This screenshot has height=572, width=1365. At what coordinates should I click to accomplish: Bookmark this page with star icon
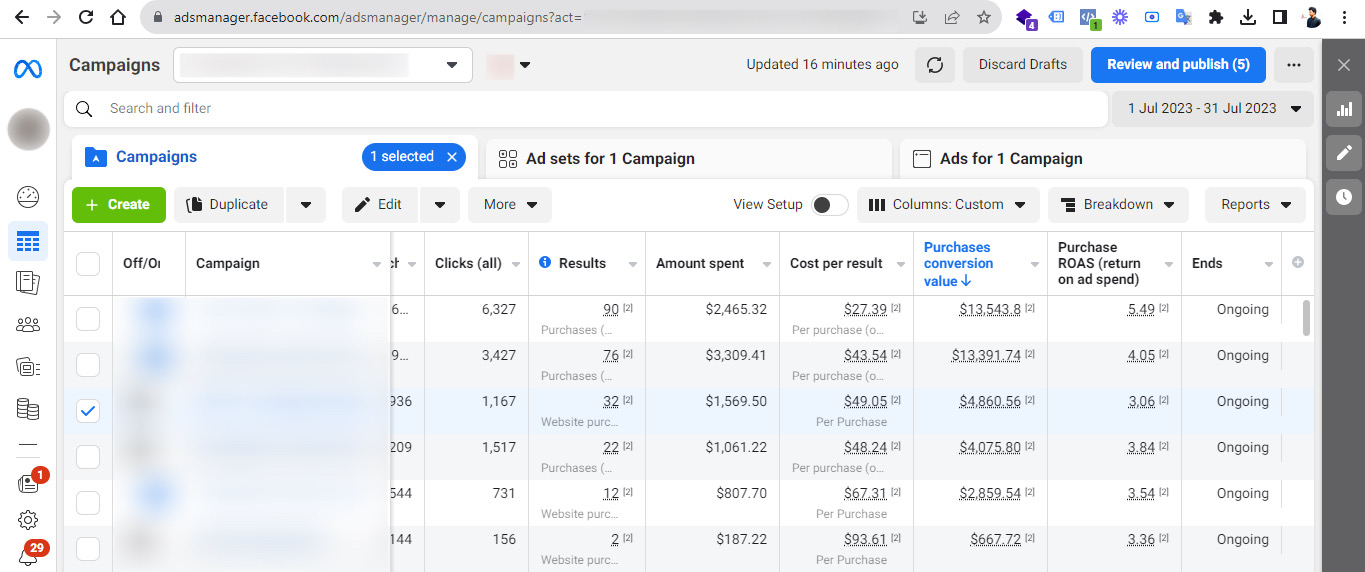(x=984, y=17)
